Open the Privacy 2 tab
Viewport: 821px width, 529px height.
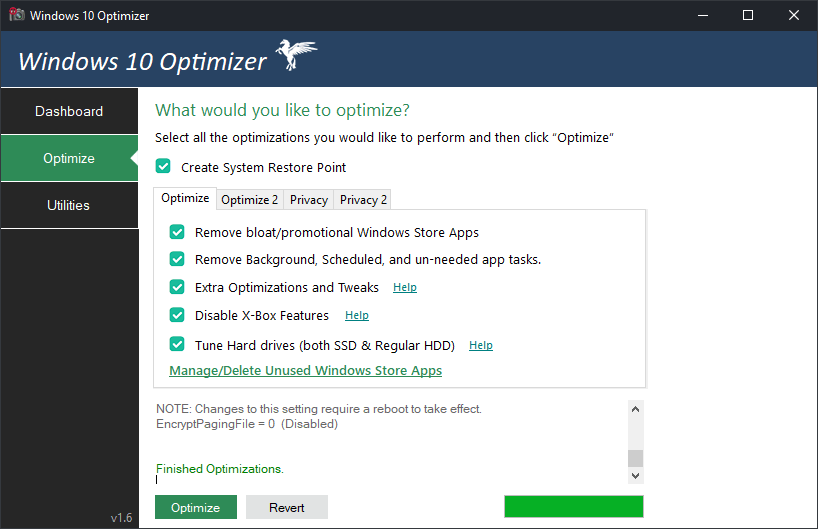pyautogui.click(x=363, y=200)
